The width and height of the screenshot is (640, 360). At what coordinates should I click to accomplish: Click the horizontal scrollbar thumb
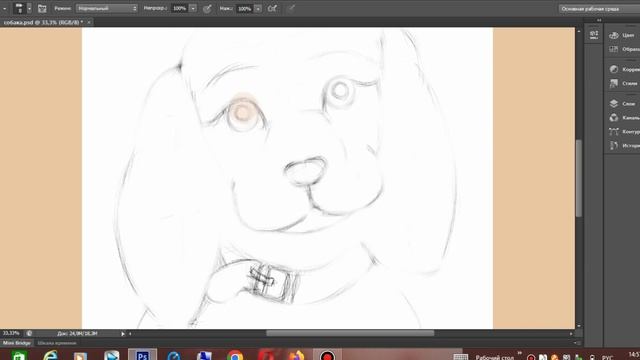click(350, 333)
